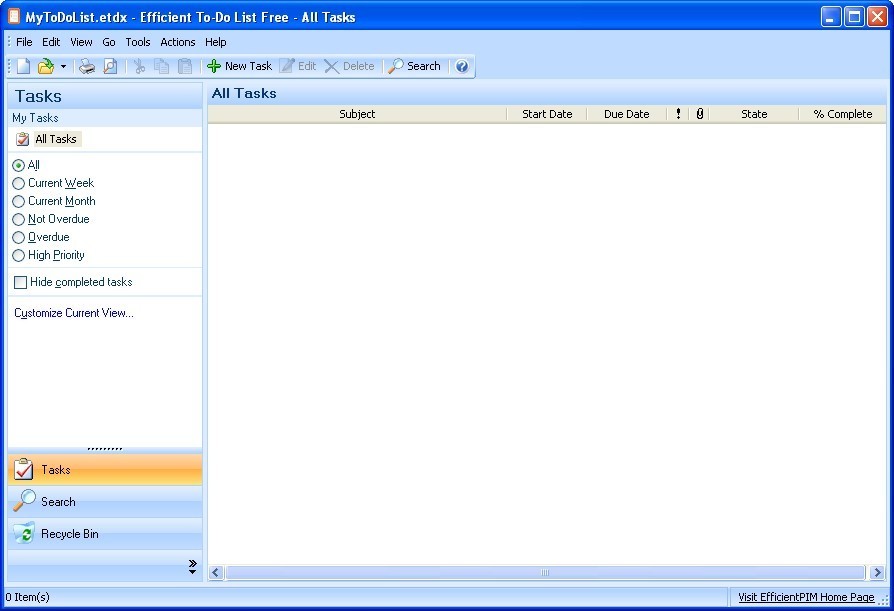Sort tasks by the Due Date column header
Image resolution: width=894 pixels, height=611 pixels.
click(x=626, y=114)
